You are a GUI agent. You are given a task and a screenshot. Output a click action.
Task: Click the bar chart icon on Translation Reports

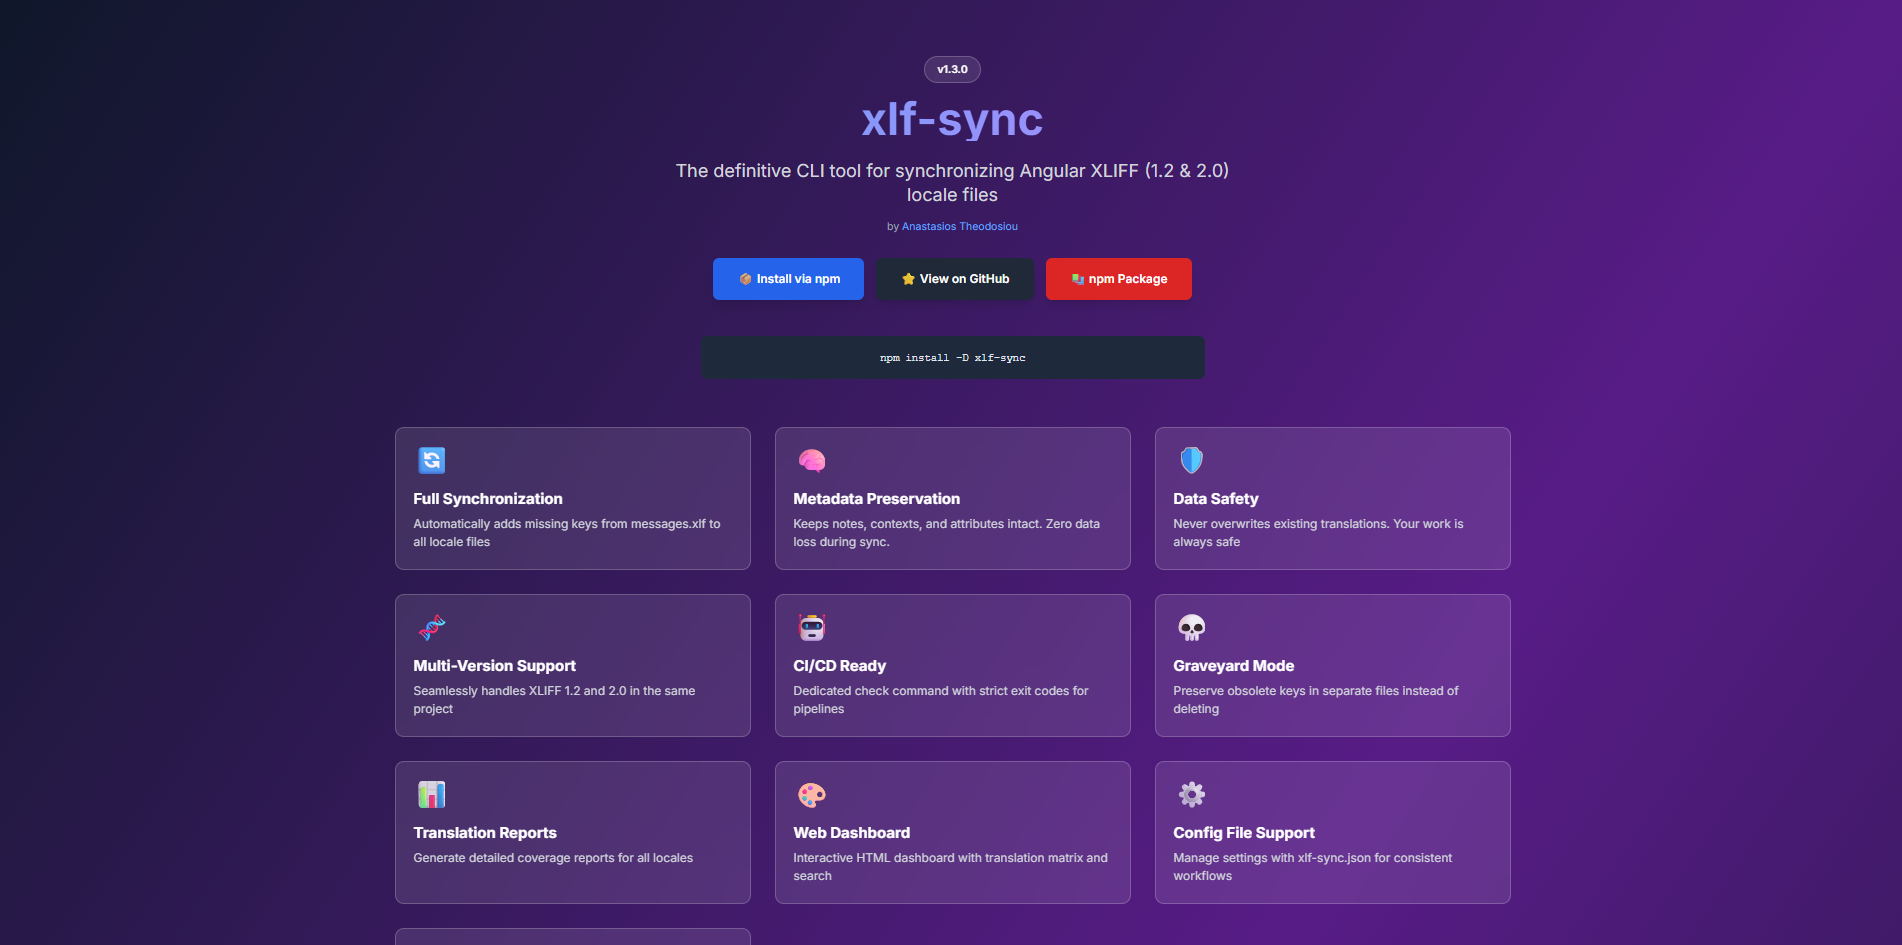point(430,794)
